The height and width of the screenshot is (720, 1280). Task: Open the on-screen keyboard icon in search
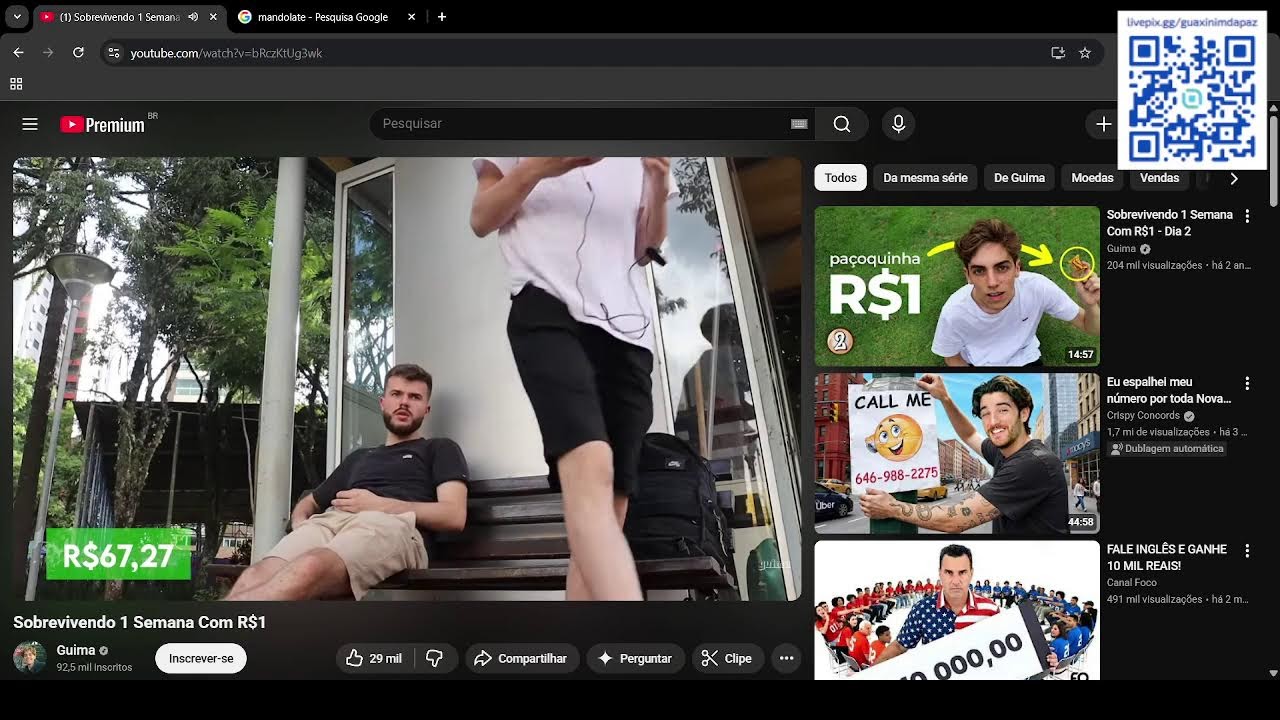click(x=799, y=124)
